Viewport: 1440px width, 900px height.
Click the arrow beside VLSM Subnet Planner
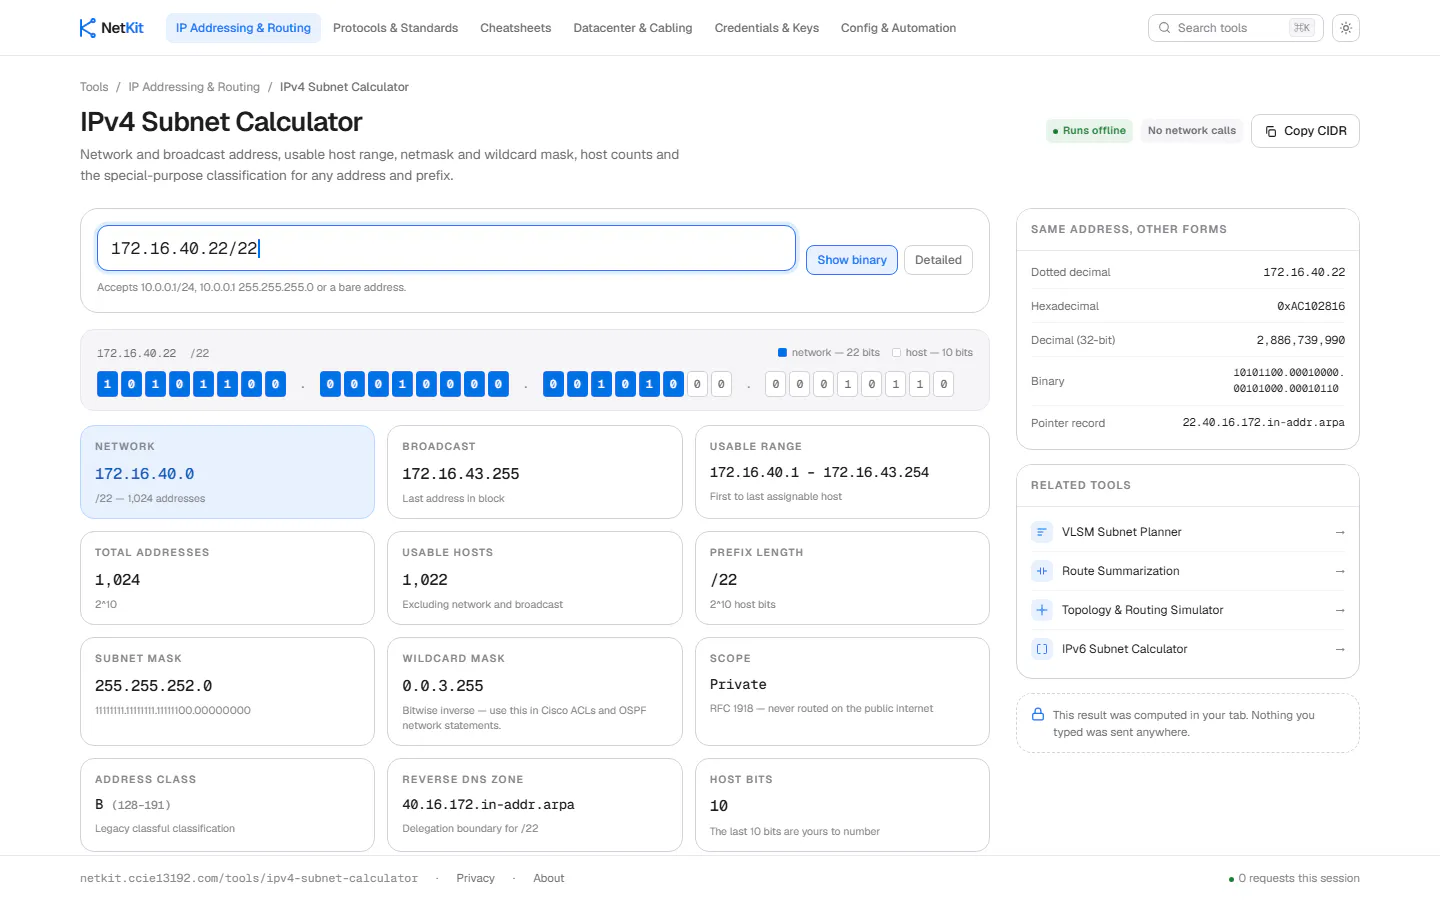point(1340,532)
